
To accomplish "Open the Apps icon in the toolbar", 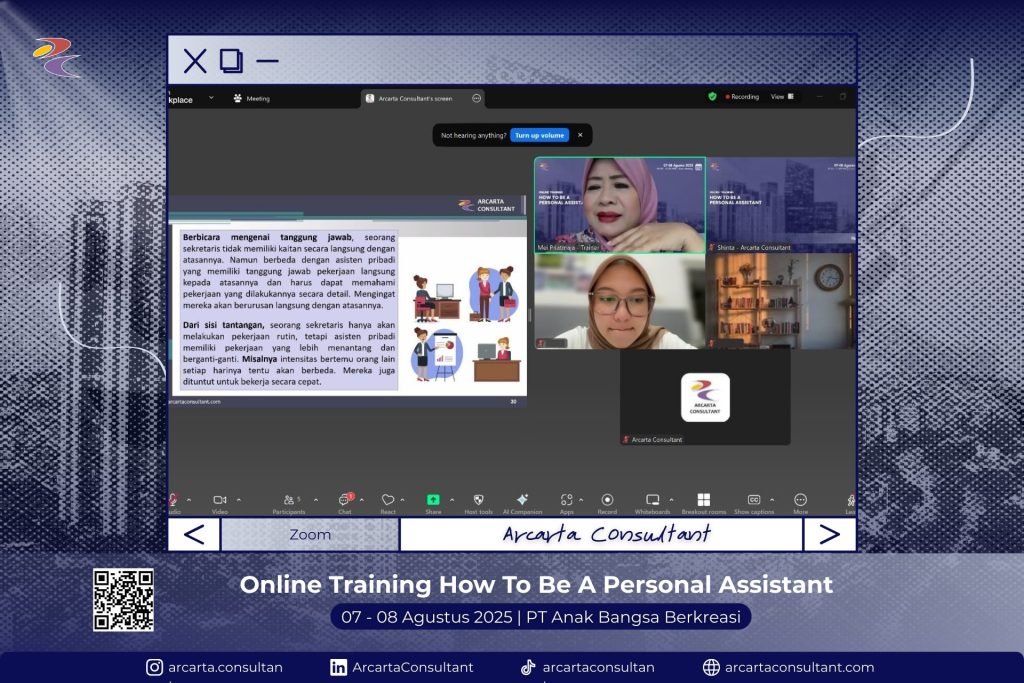I will [566, 500].
